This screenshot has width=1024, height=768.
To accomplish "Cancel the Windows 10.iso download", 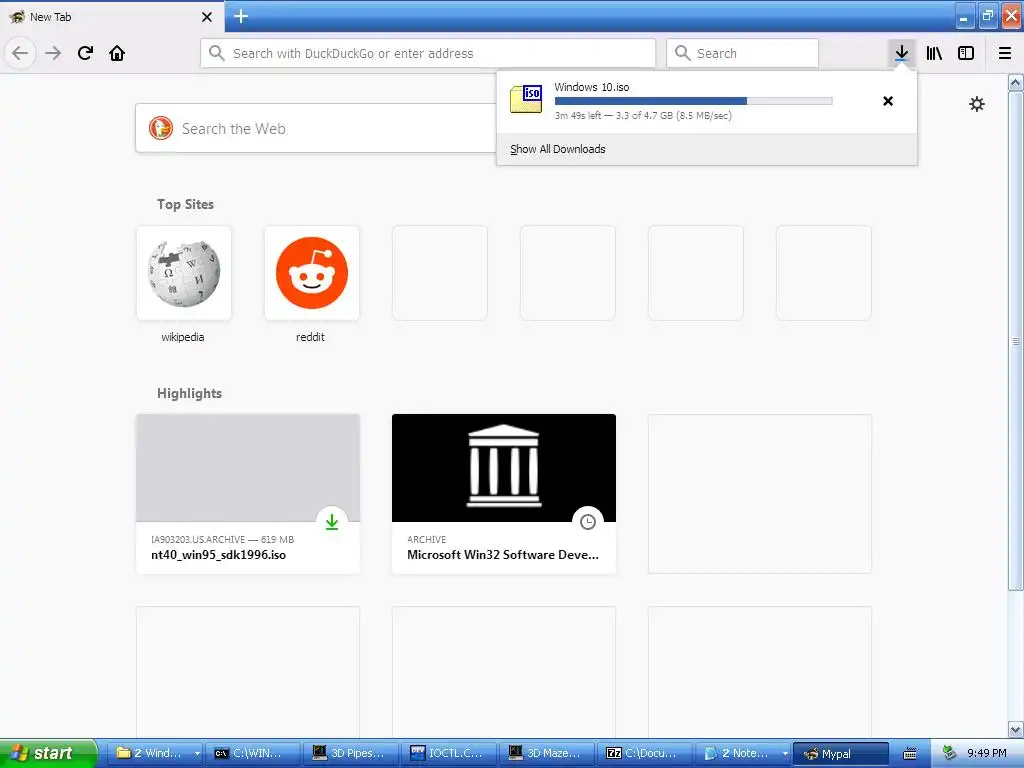I will pyautogui.click(x=888, y=101).
